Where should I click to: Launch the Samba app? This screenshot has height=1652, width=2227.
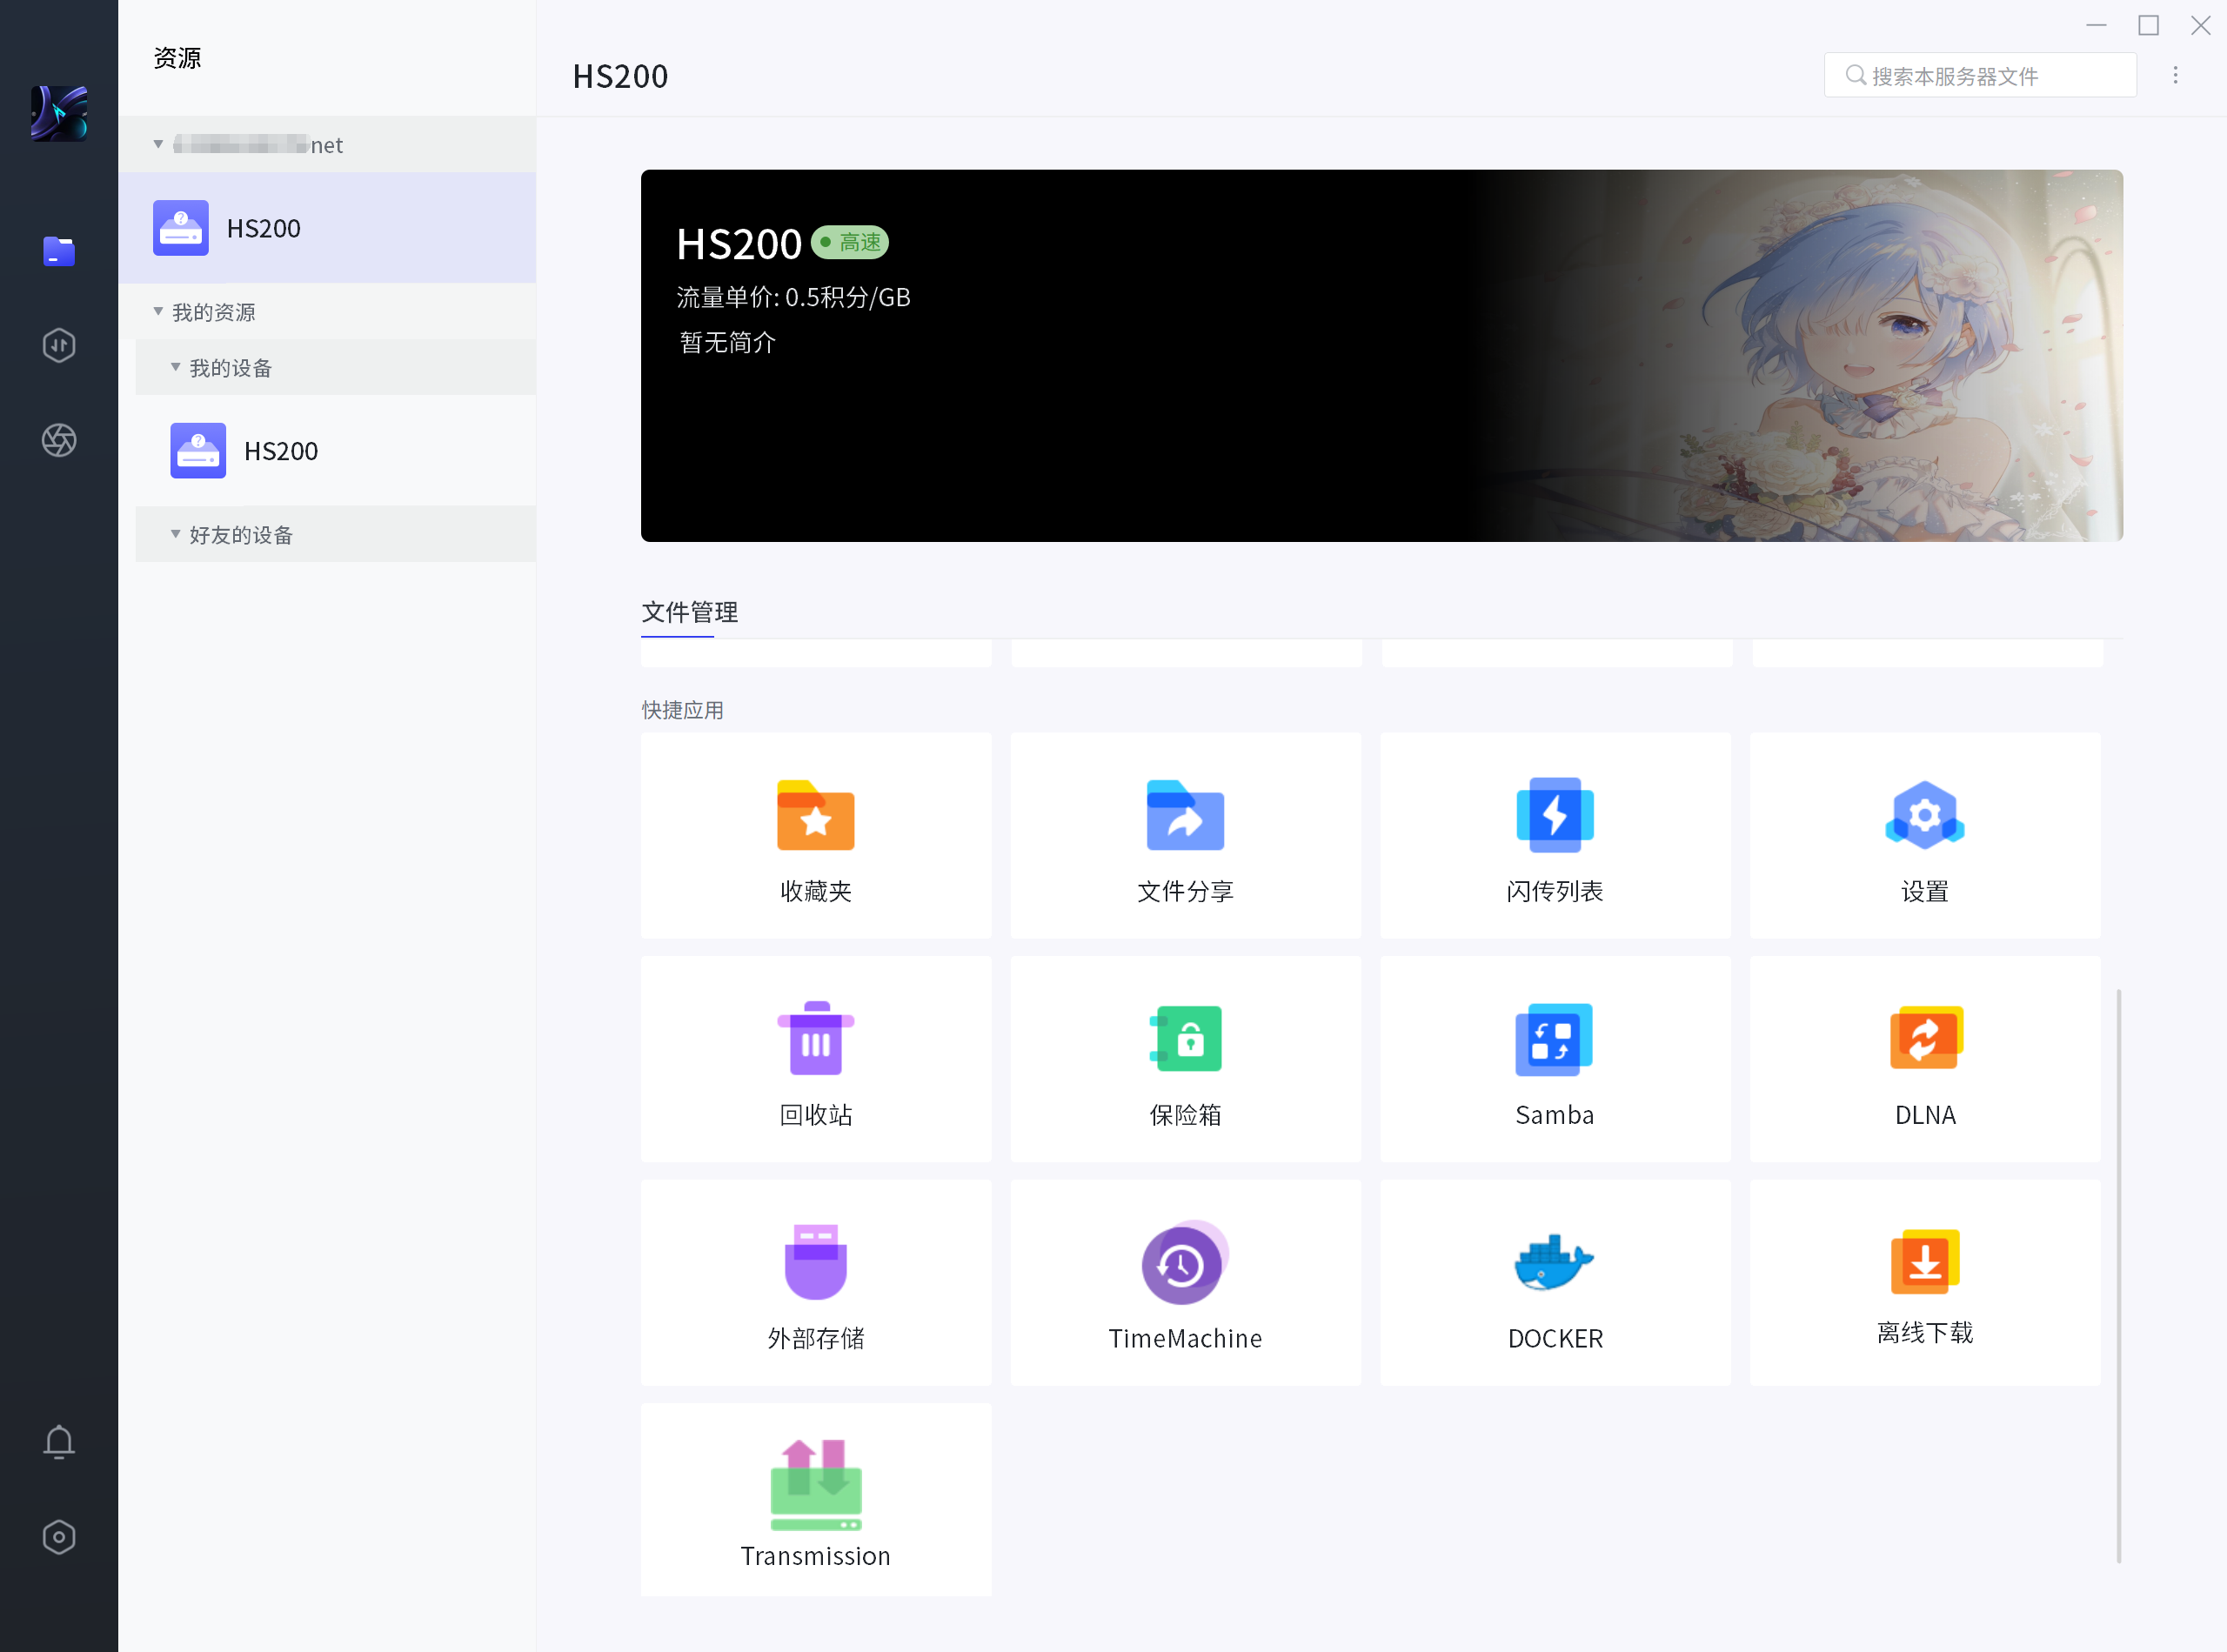coord(1555,1059)
